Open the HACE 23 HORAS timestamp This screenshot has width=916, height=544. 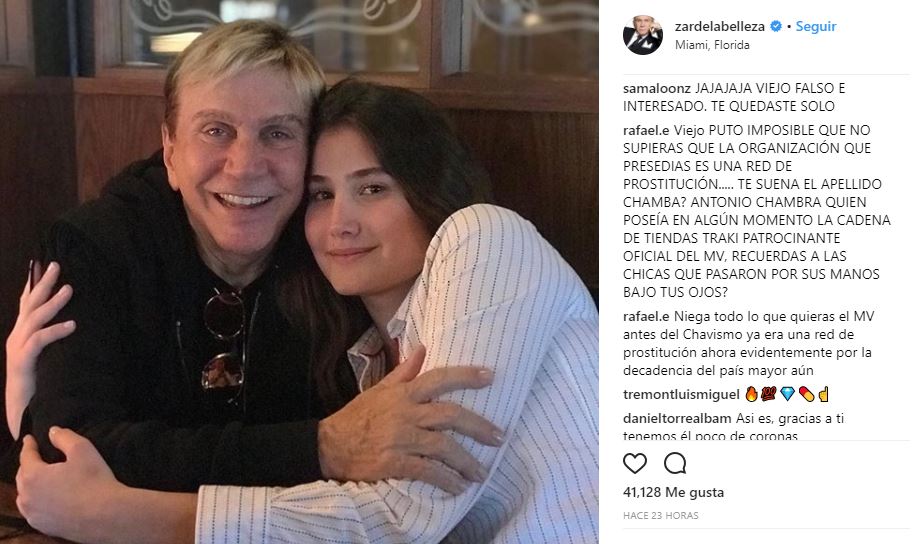661,515
